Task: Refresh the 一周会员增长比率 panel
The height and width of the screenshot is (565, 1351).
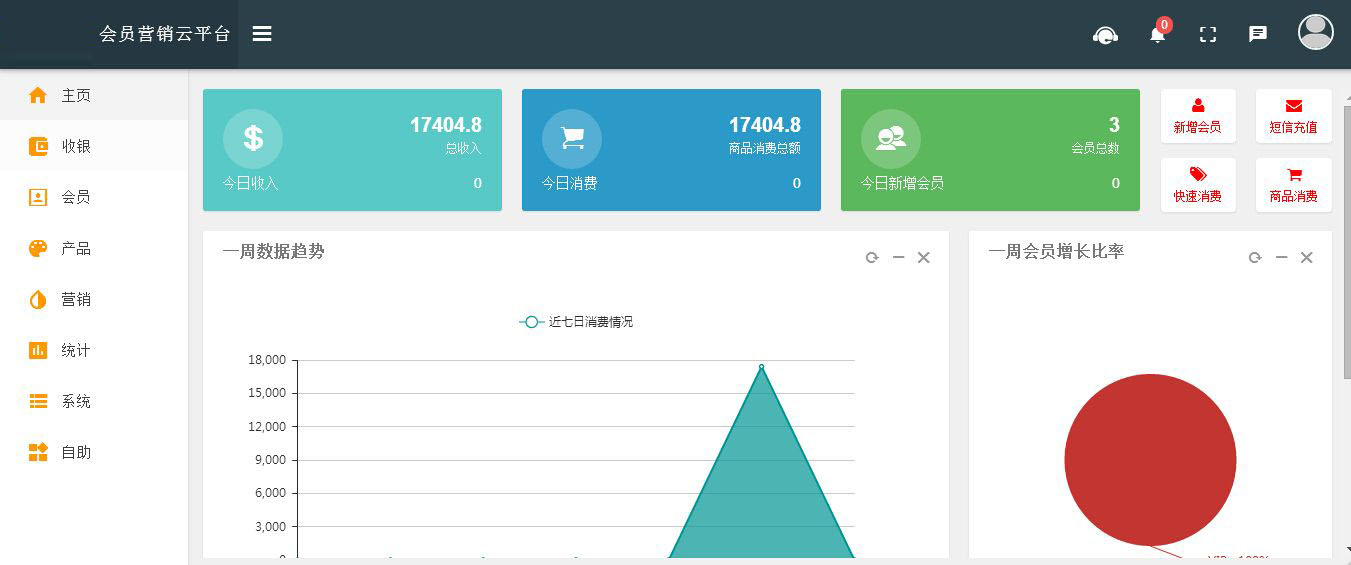Action: (1255, 258)
